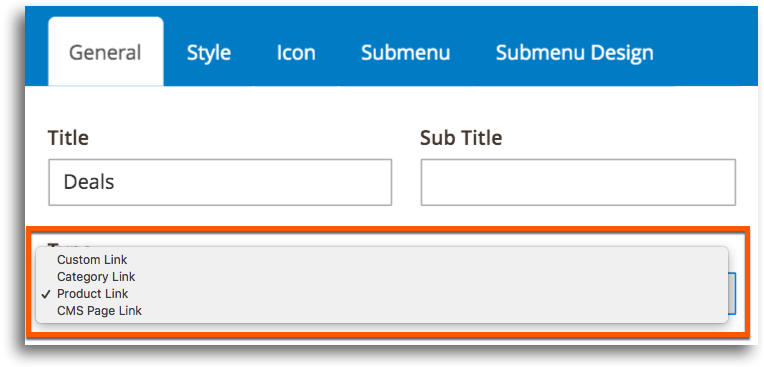Open the Submenu Design tab

click(574, 53)
